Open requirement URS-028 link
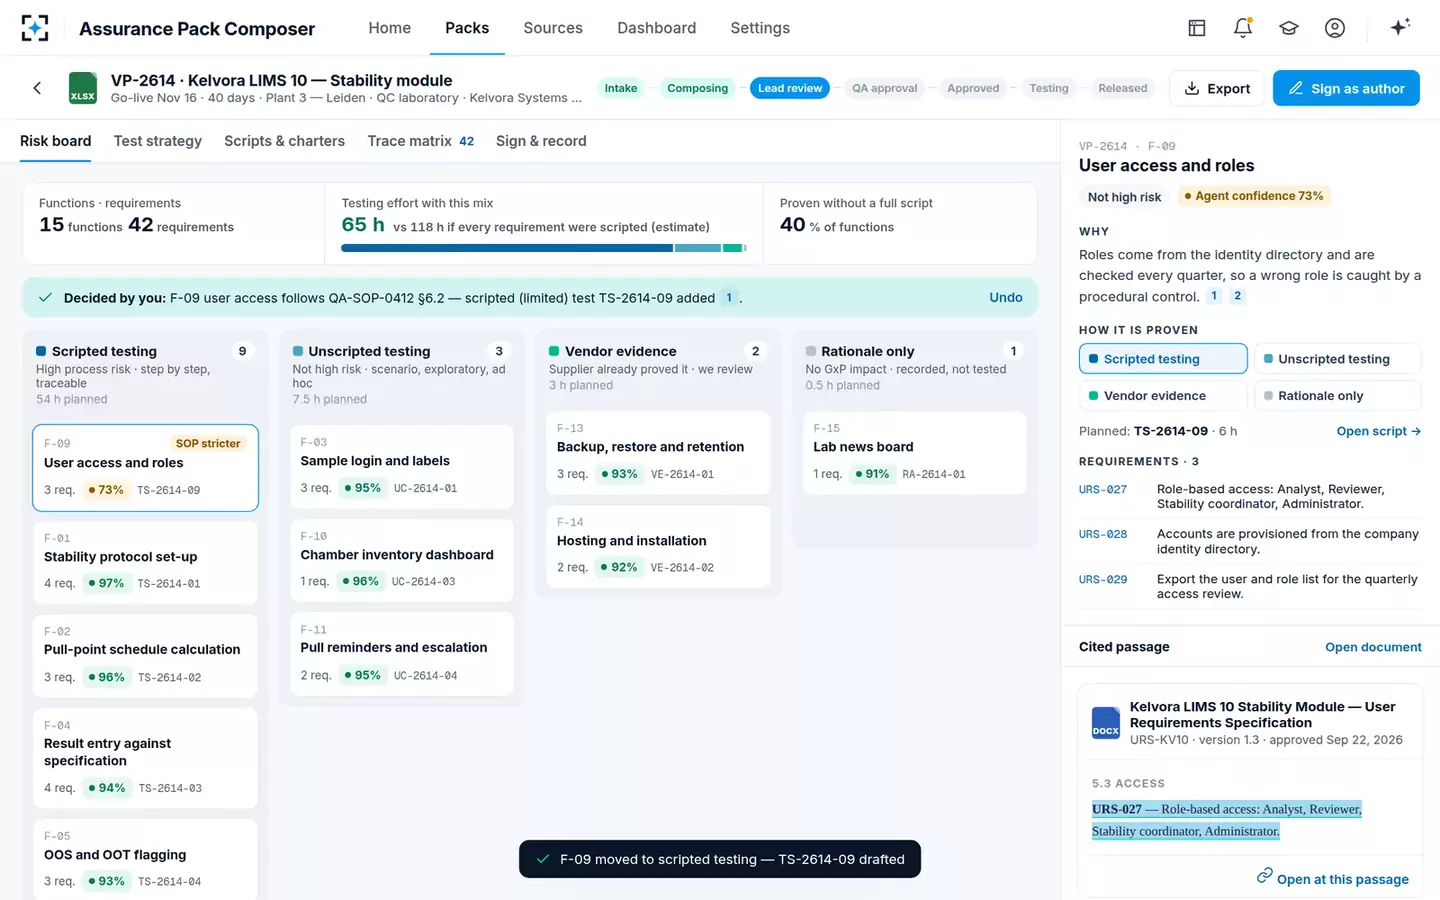Screen dimensions: 1440x900 pos(1103,534)
